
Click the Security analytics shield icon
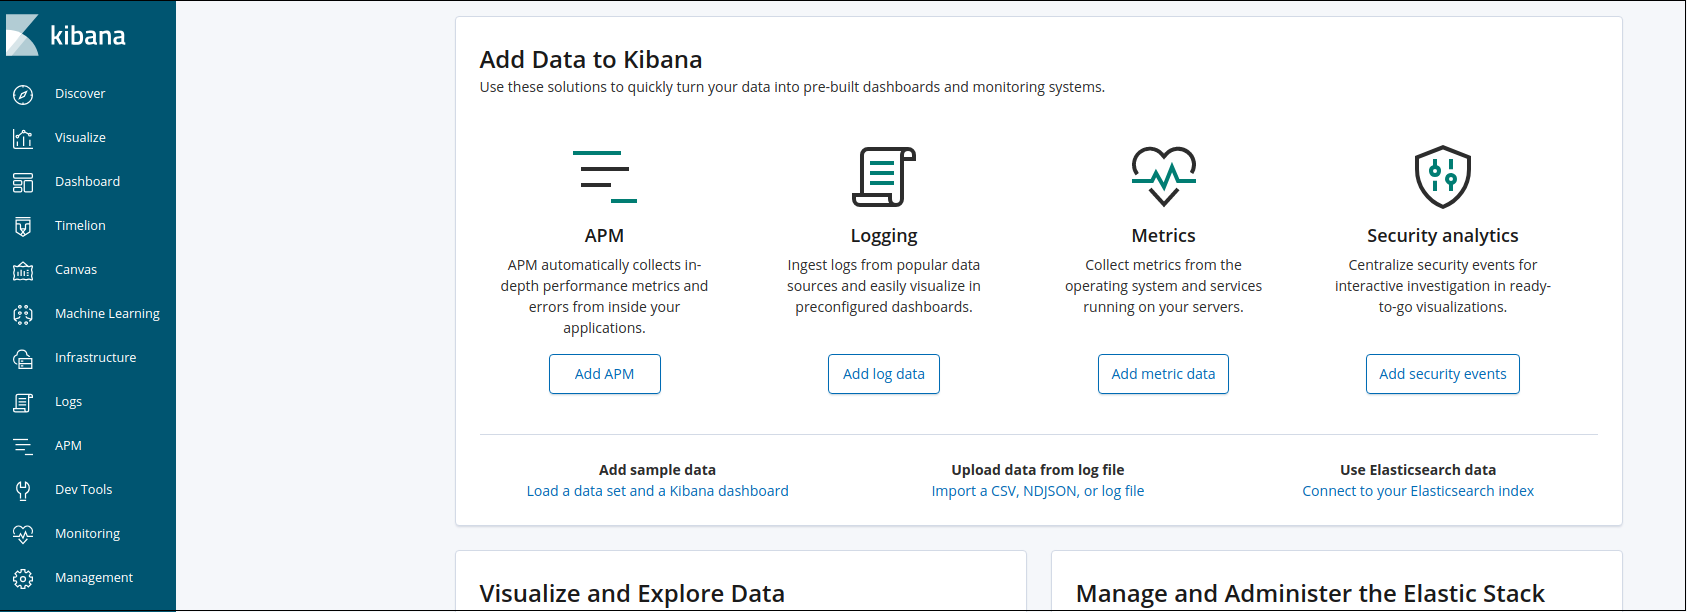pyautogui.click(x=1443, y=176)
